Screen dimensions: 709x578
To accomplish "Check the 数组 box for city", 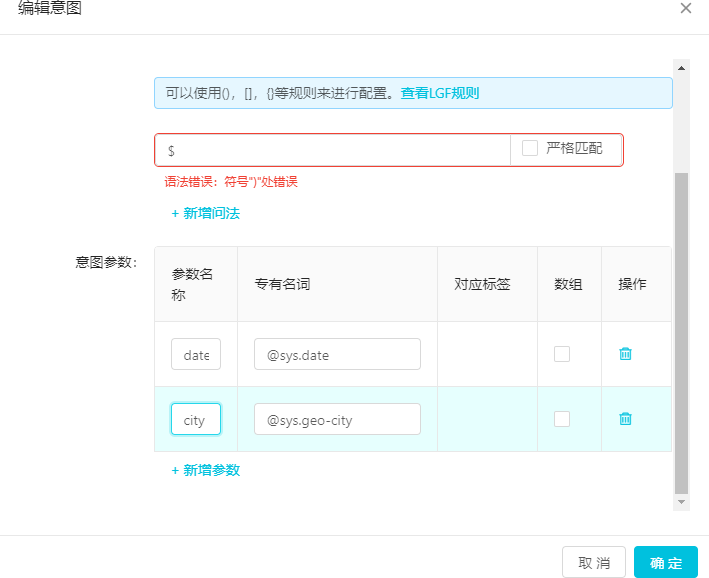I will (562, 419).
